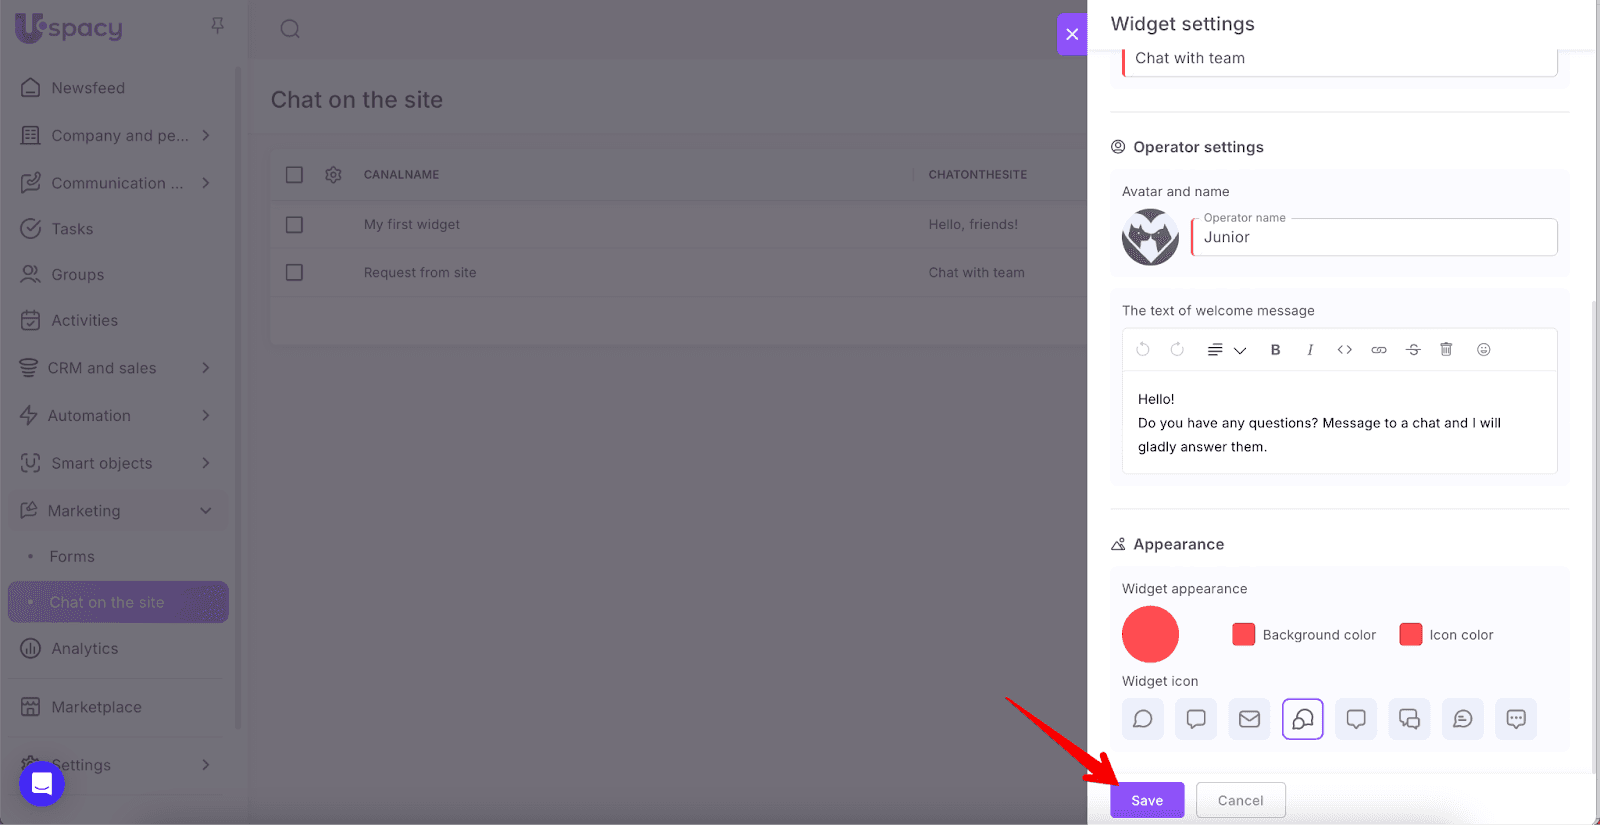Open the text alignment dropdown
1600x825 pixels.
click(1226, 350)
